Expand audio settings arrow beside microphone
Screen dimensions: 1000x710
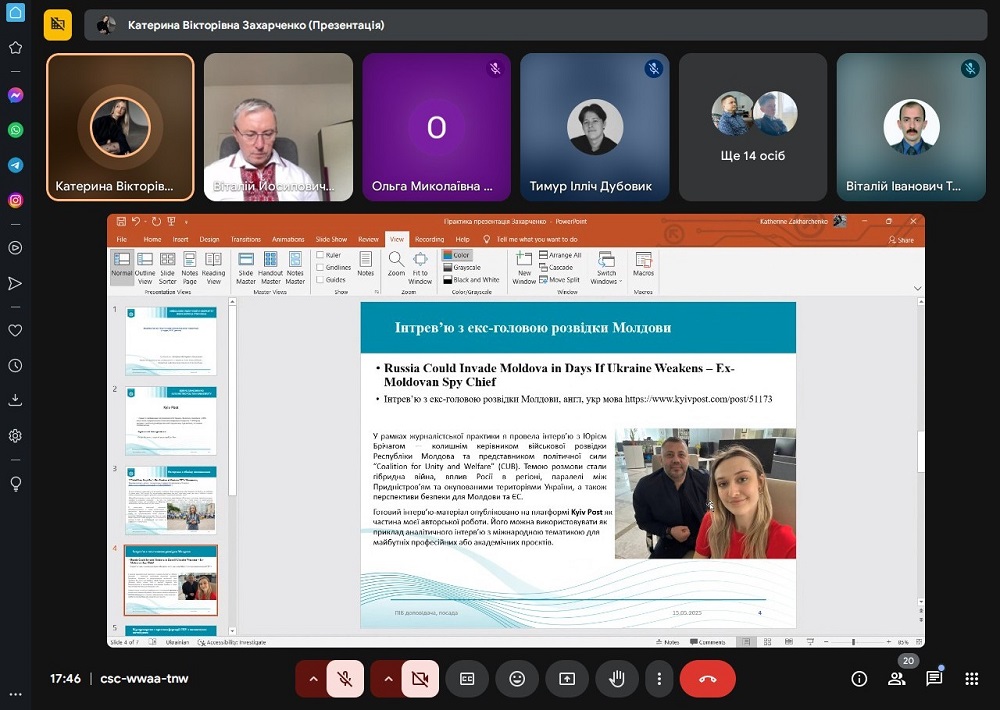point(313,679)
